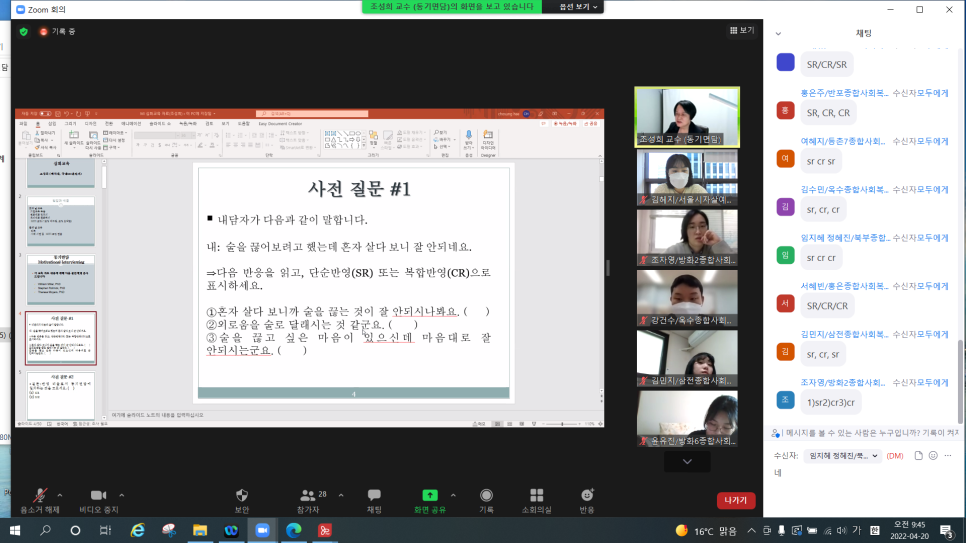This screenshot has height=543, width=966.
Task: Click the red Leave meeting button
Action: tap(735, 500)
